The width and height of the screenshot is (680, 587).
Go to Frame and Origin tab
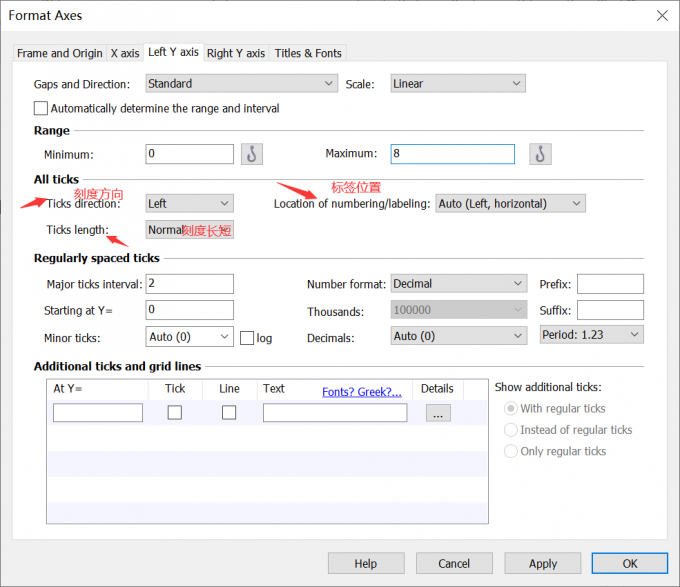point(60,53)
